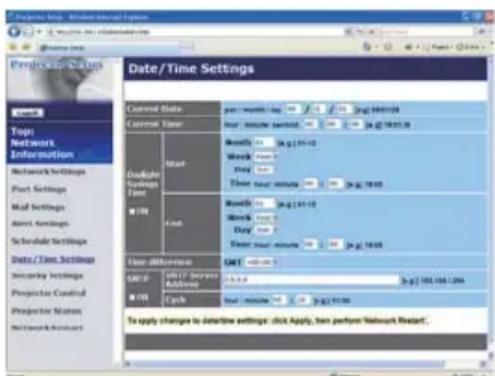Open Mail Settings in the sidebar
This screenshot has height=376, width=495.
click(38, 207)
